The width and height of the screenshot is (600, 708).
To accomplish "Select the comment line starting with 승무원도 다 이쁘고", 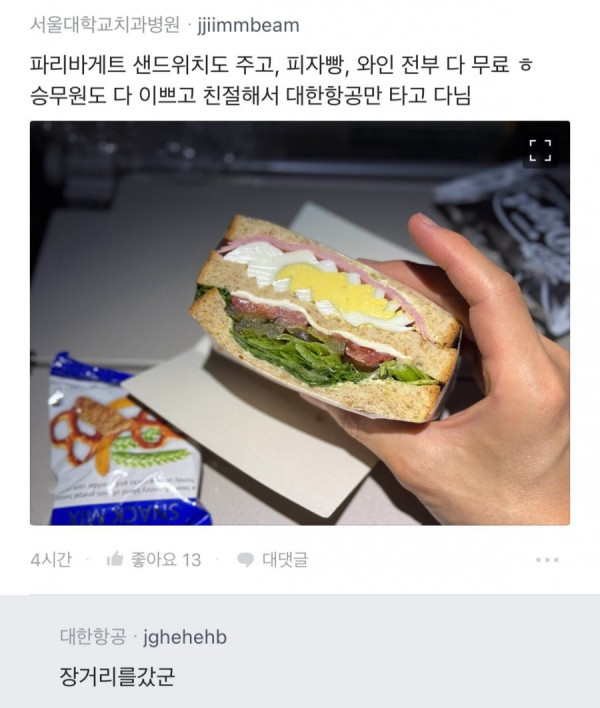I will [x=251, y=95].
